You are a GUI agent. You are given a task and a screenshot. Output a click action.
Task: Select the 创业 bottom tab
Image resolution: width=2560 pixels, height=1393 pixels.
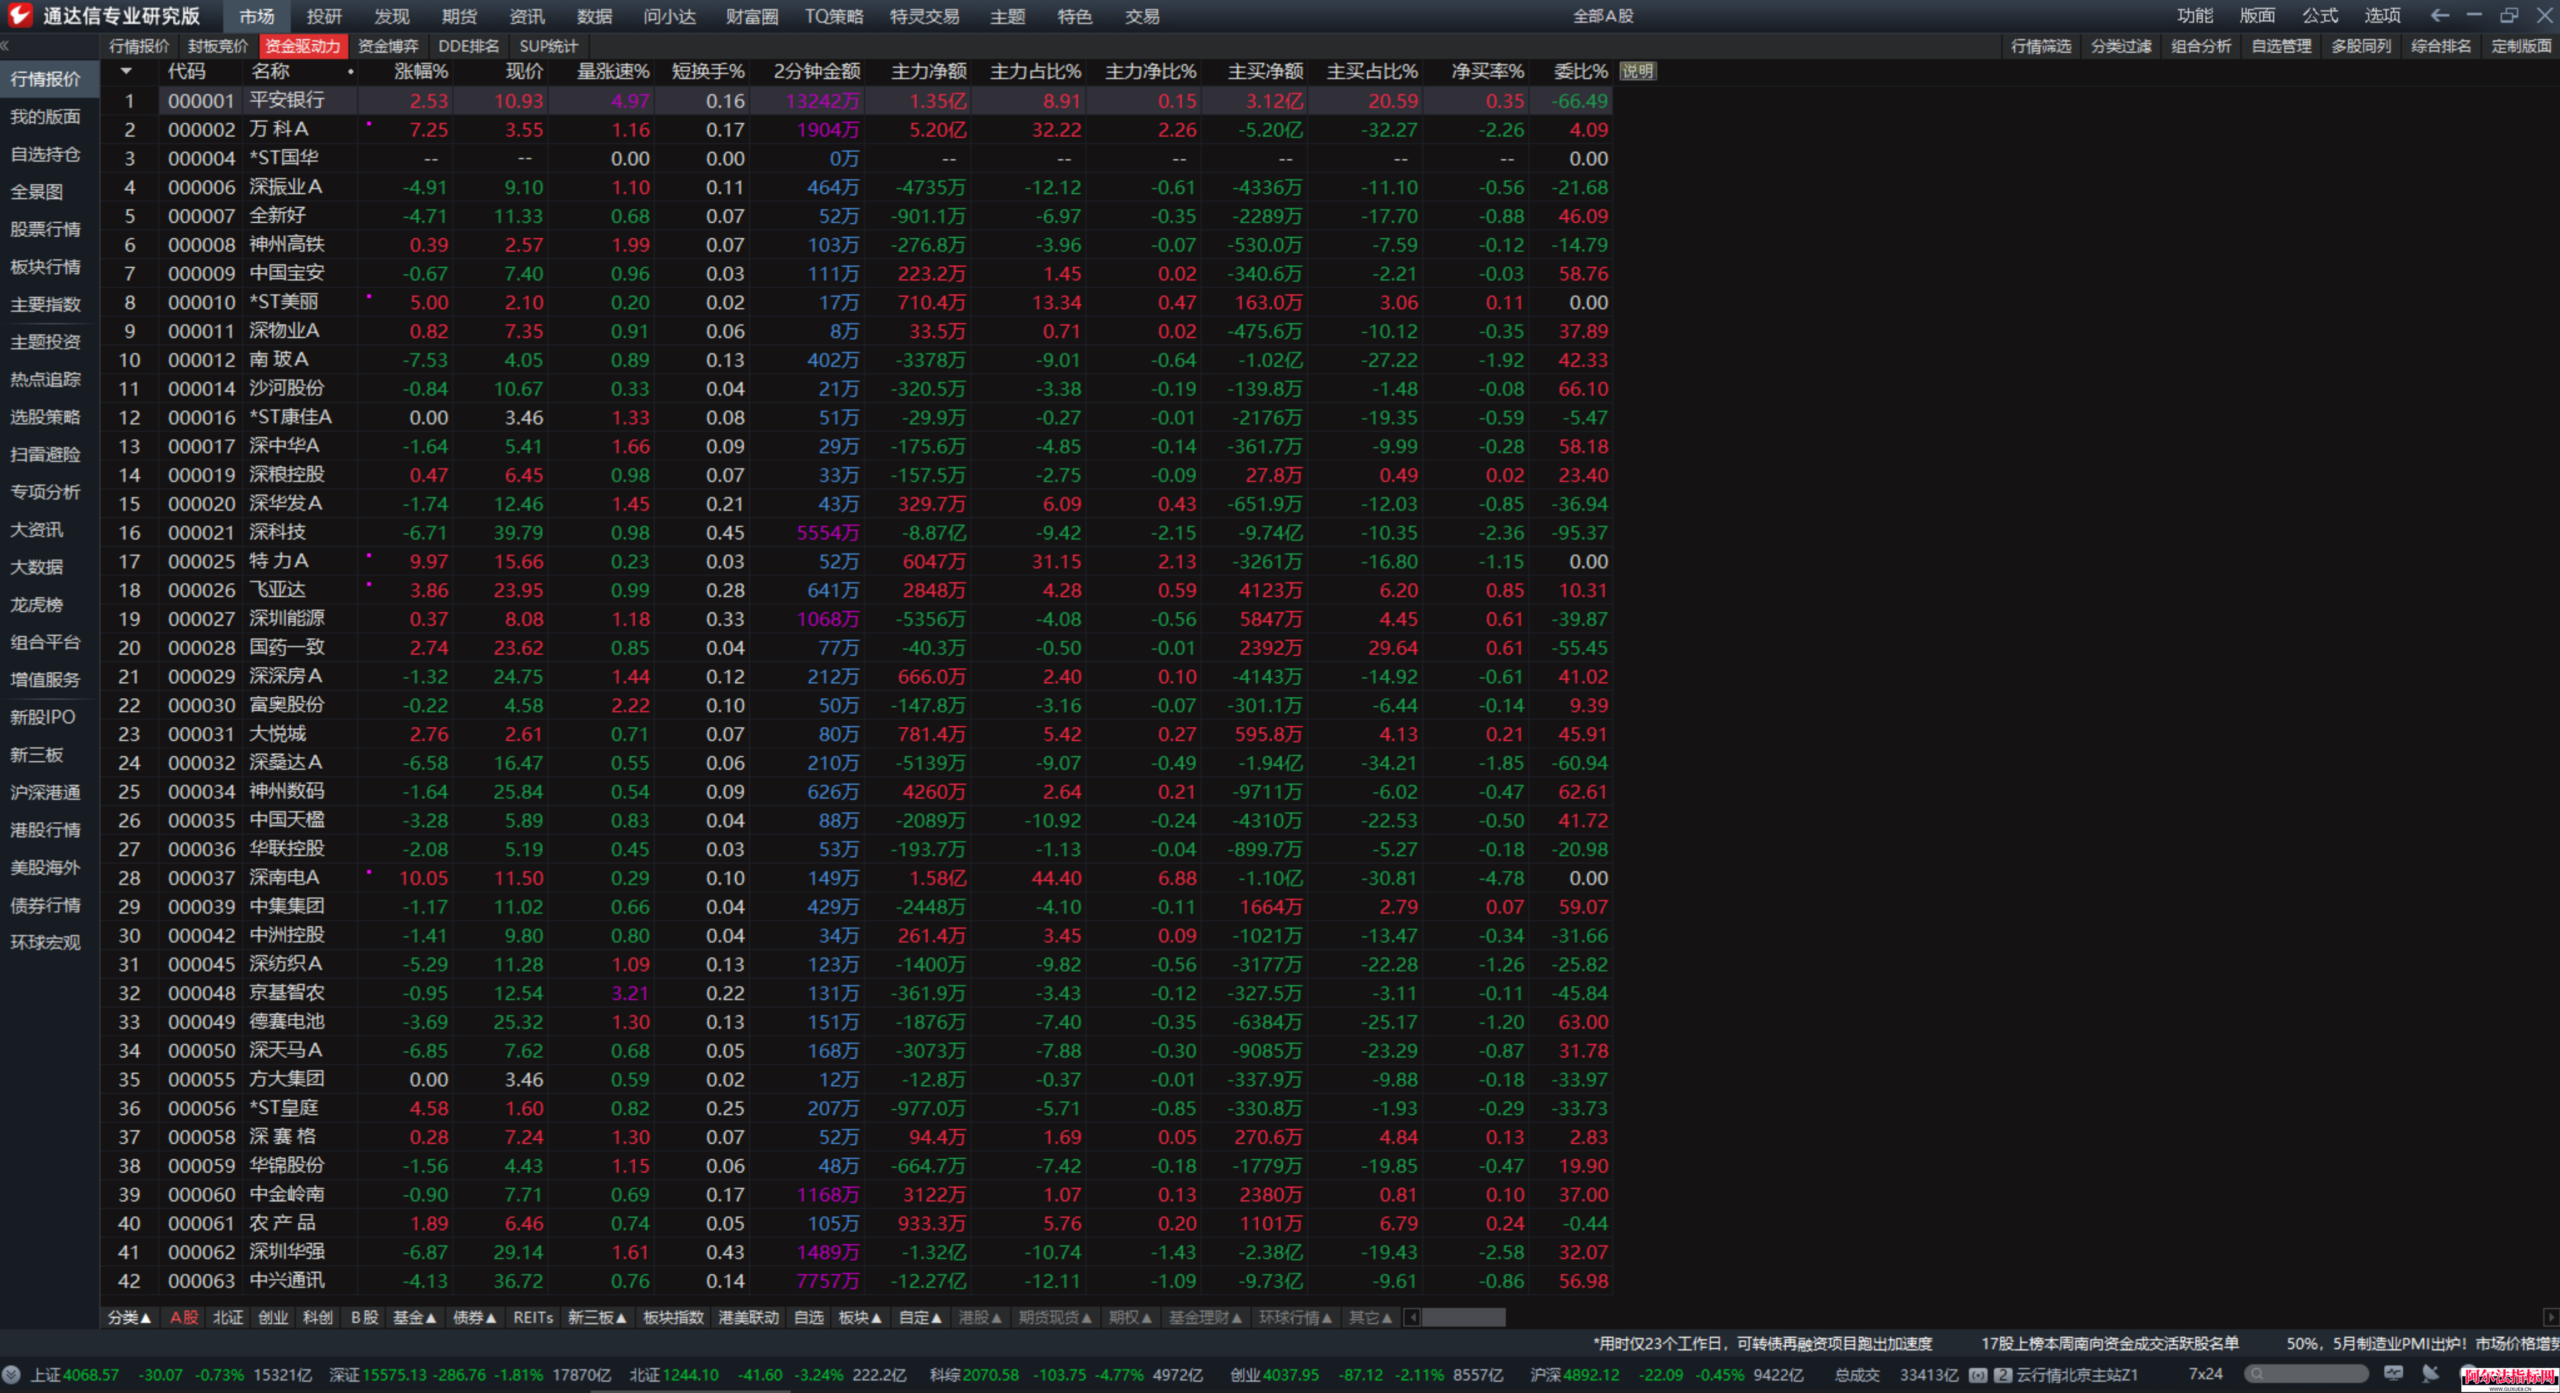(273, 1318)
